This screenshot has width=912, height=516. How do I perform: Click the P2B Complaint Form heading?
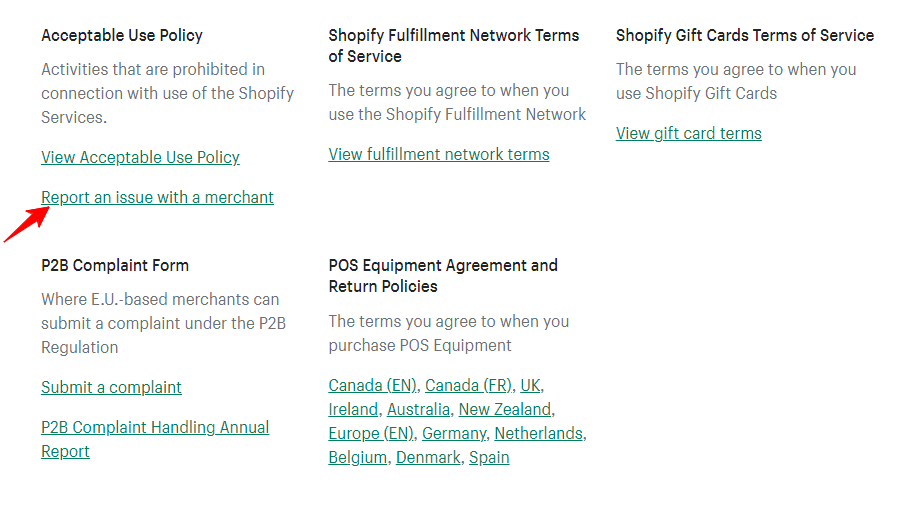(x=115, y=265)
